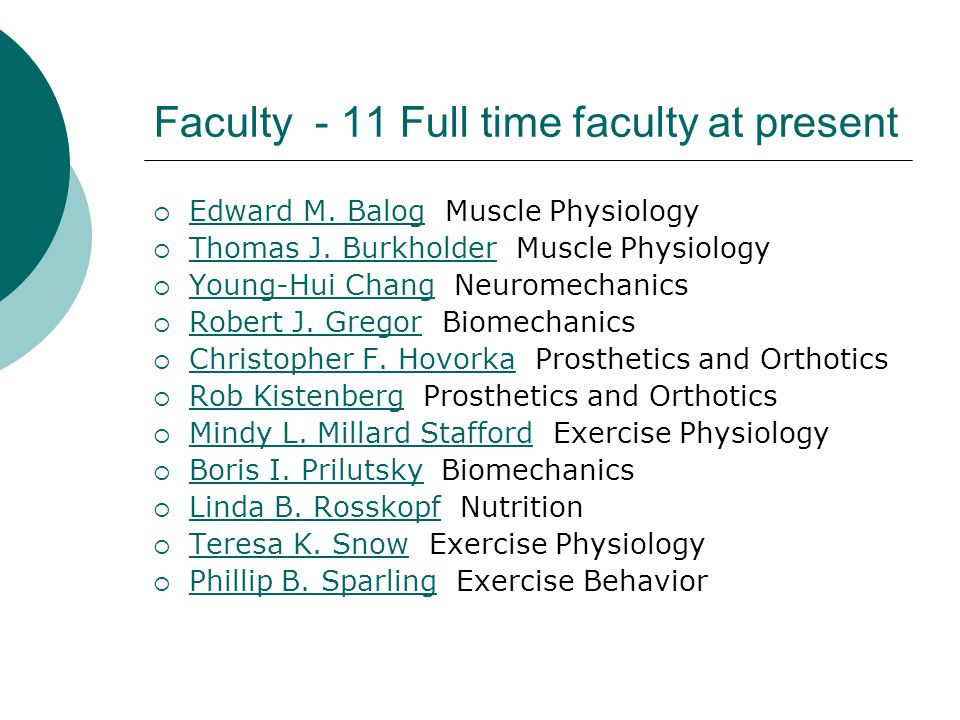Click the Boris I. Prilutsky link
Viewport: 960px width, 720px height.
coord(306,471)
